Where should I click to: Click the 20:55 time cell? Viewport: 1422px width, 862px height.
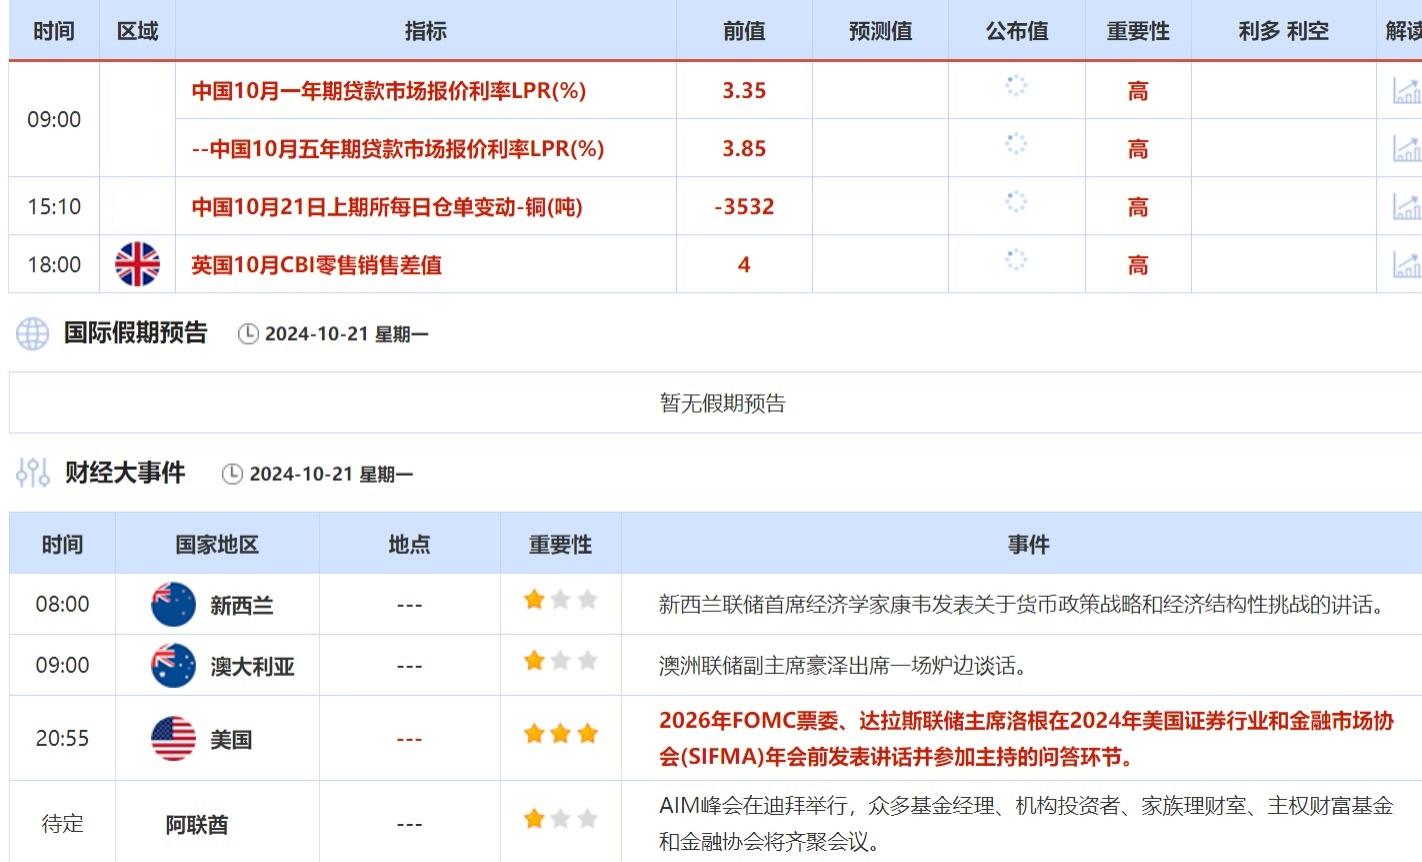click(x=62, y=739)
